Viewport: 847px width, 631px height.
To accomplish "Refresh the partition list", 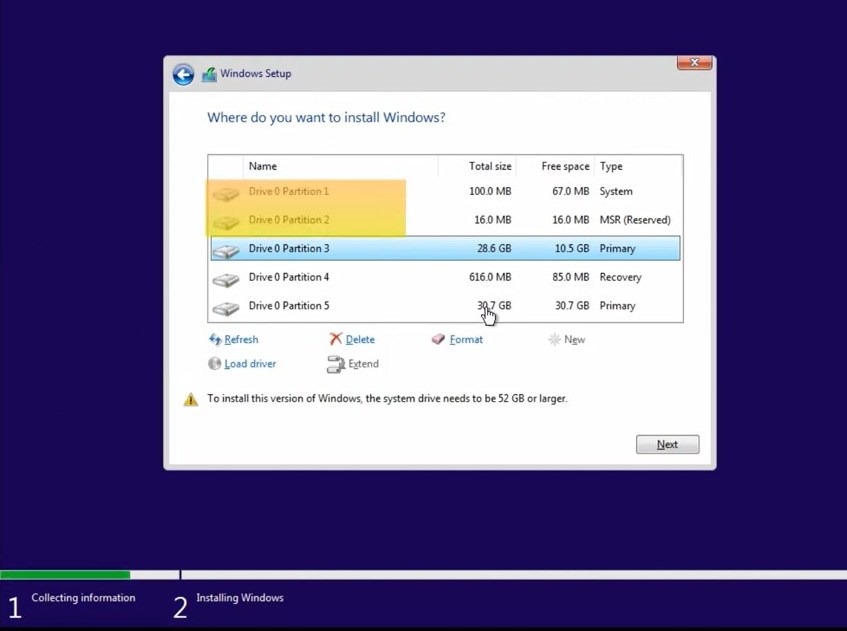I will tap(241, 339).
